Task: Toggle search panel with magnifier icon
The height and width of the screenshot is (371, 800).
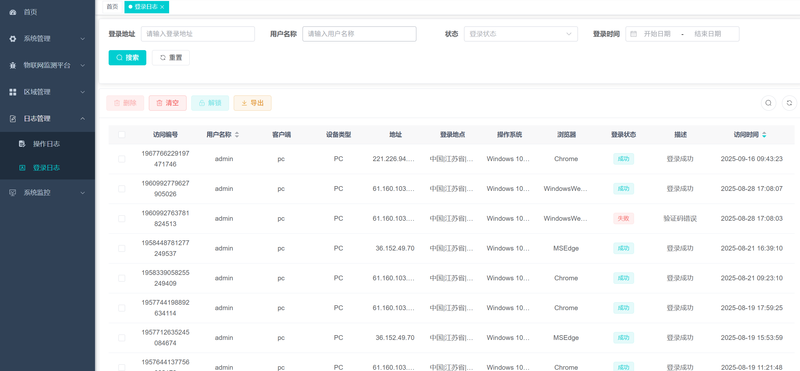Action: point(768,103)
